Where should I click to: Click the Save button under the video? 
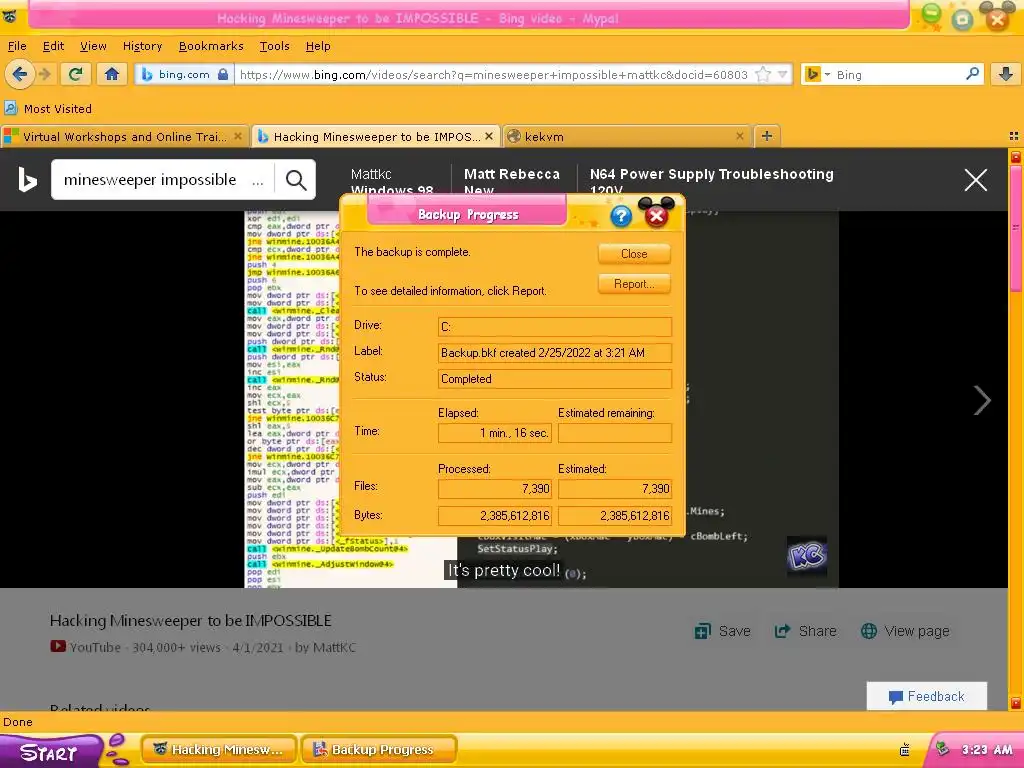click(x=722, y=631)
